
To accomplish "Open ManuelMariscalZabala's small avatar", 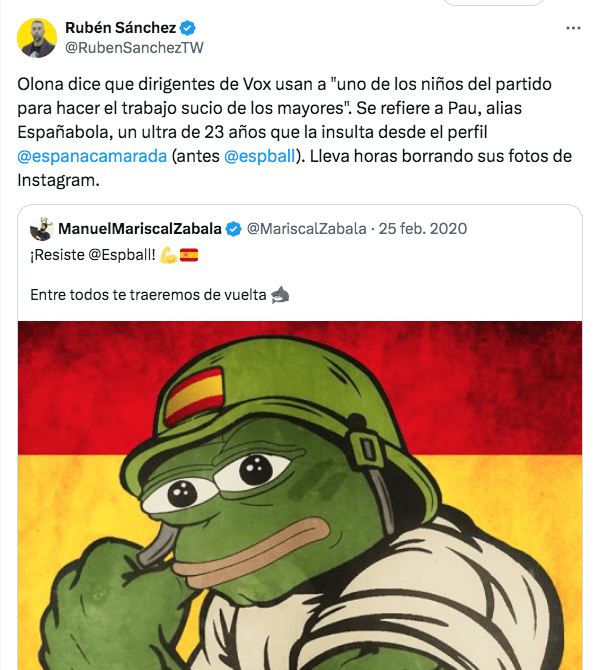I will [x=41, y=229].
